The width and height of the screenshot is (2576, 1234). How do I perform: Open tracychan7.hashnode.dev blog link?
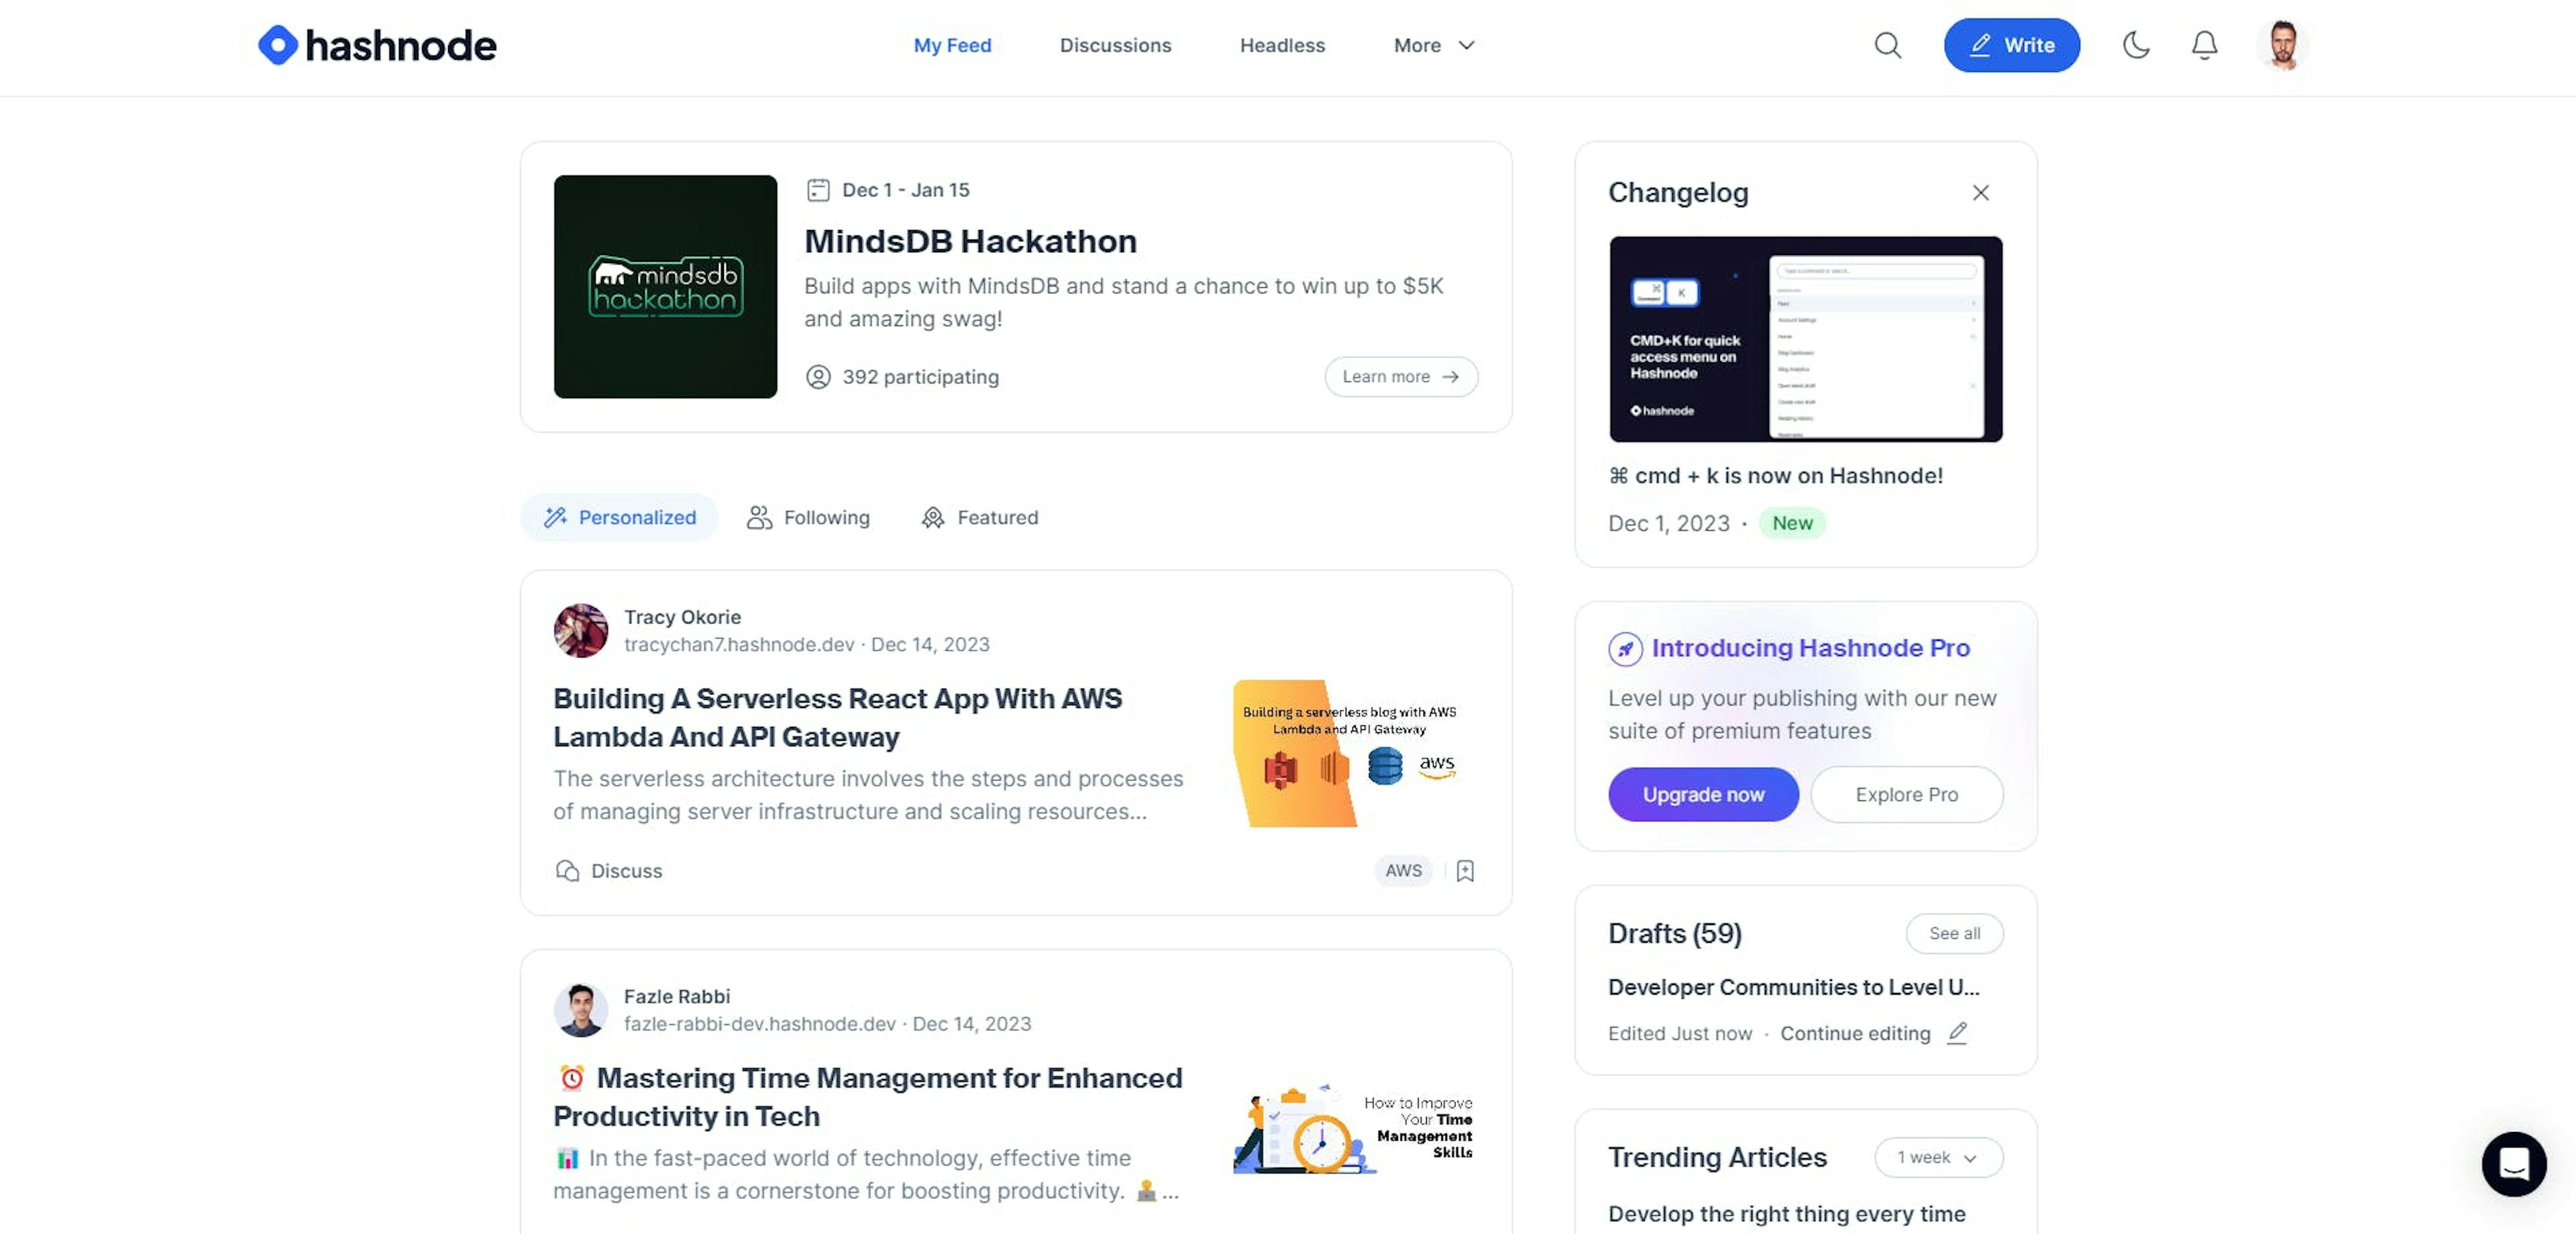click(x=739, y=644)
